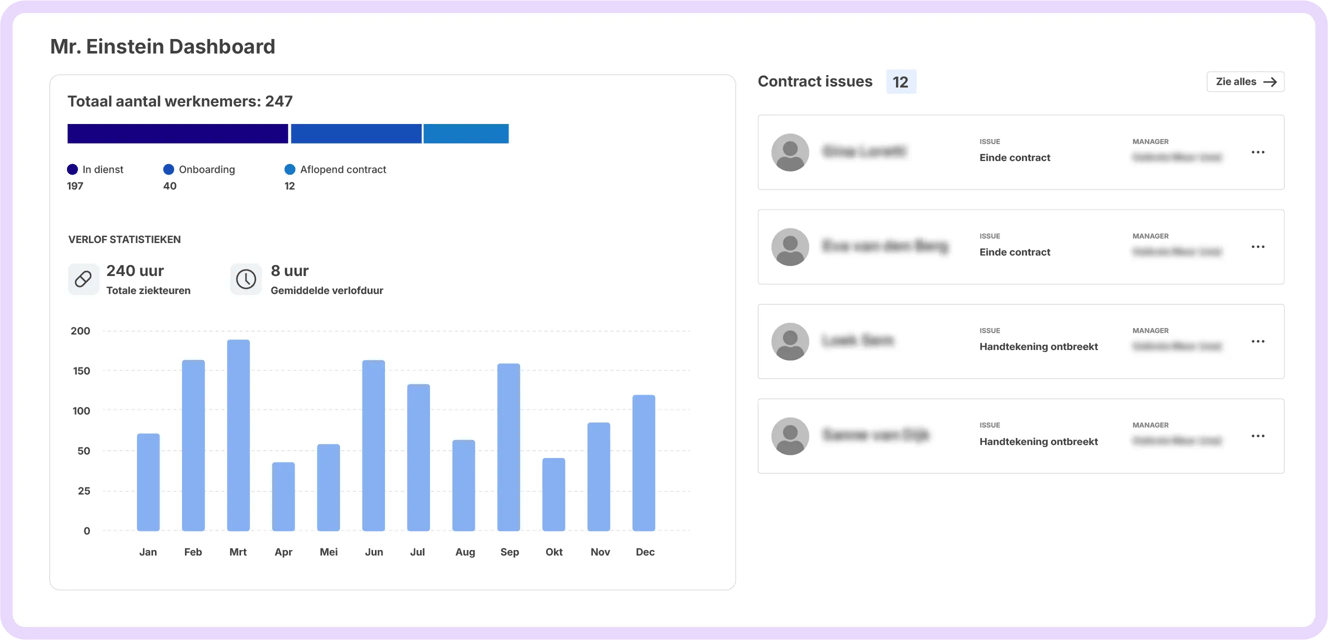1328x640 pixels.
Task: Click the In dienst legend dot
Action: (72, 170)
